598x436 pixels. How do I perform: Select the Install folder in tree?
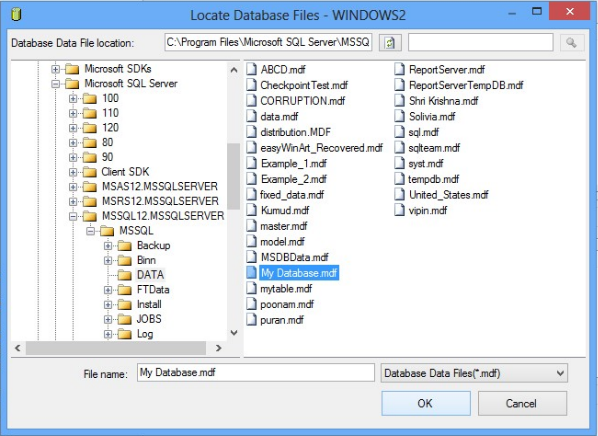click(149, 304)
